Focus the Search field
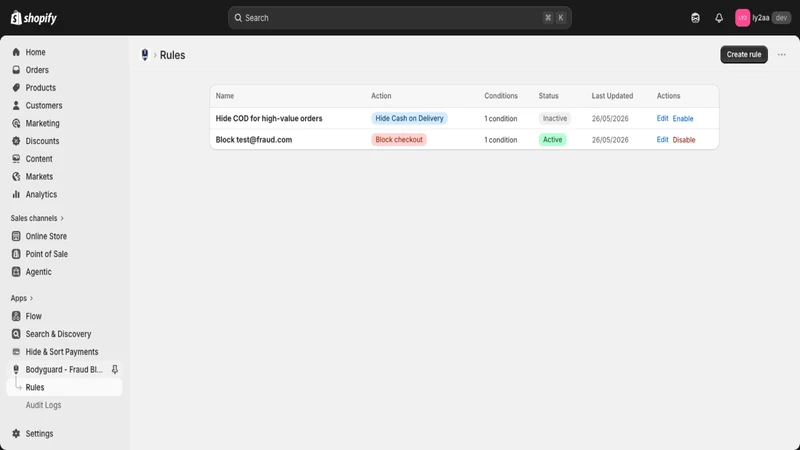800x450 pixels. point(399,18)
